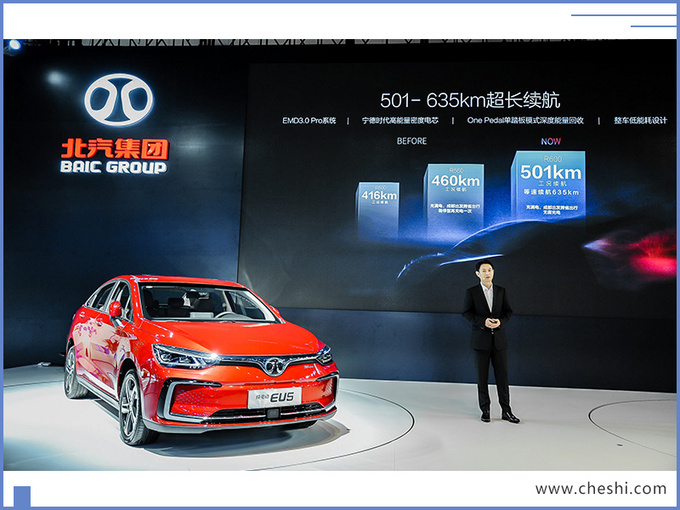
Task: Open the www.cheshi.com watermark link
Action: click(600, 489)
